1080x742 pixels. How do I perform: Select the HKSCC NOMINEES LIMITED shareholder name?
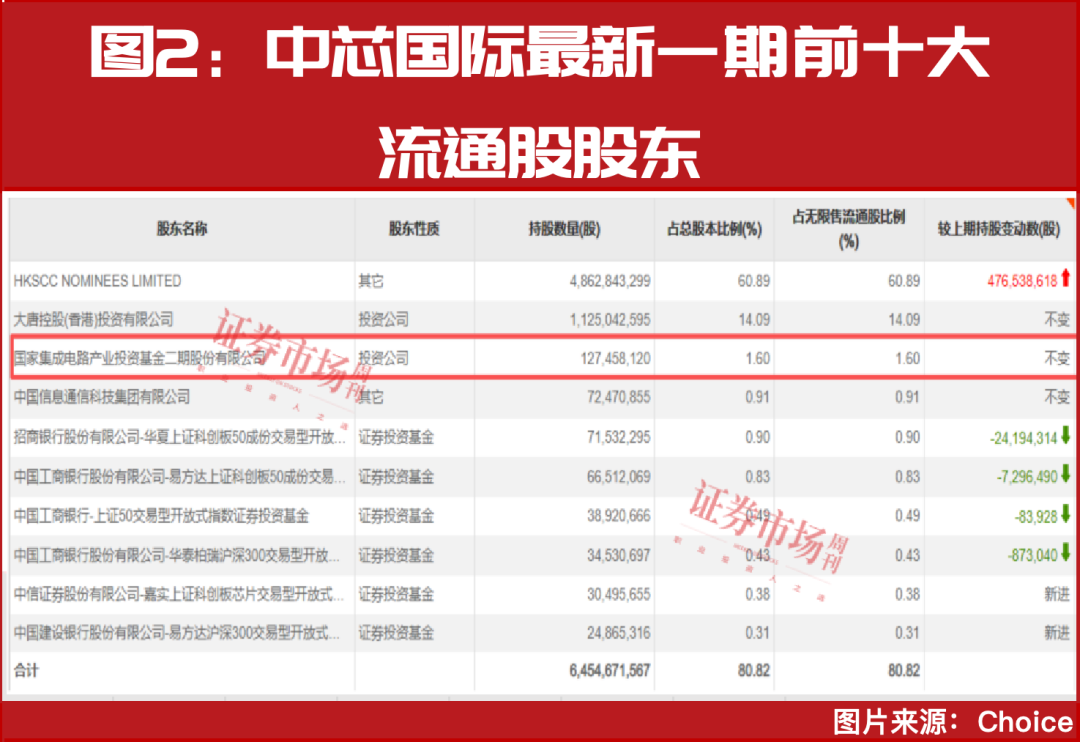[x=97, y=281]
